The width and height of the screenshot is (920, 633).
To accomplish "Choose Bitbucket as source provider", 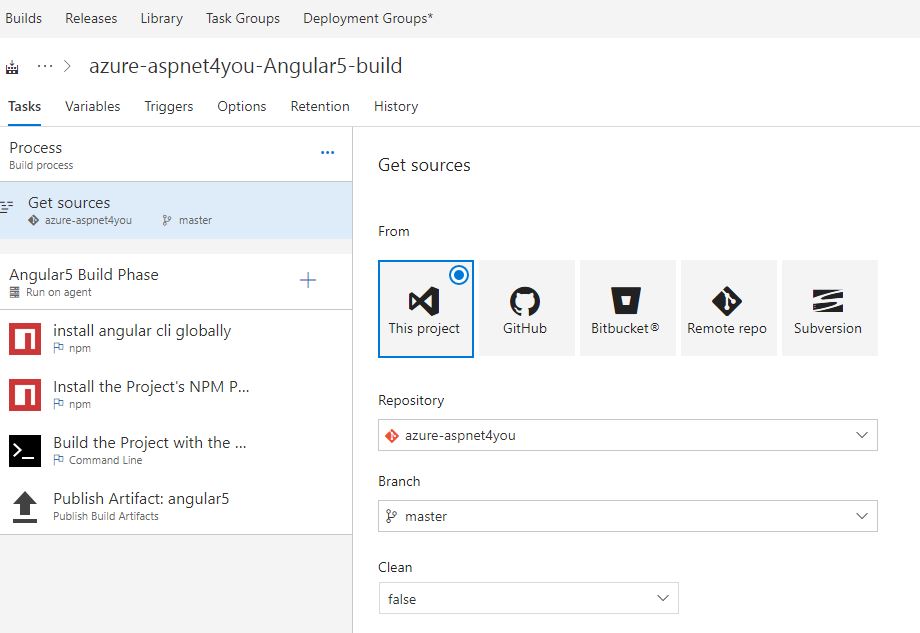I will (627, 308).
